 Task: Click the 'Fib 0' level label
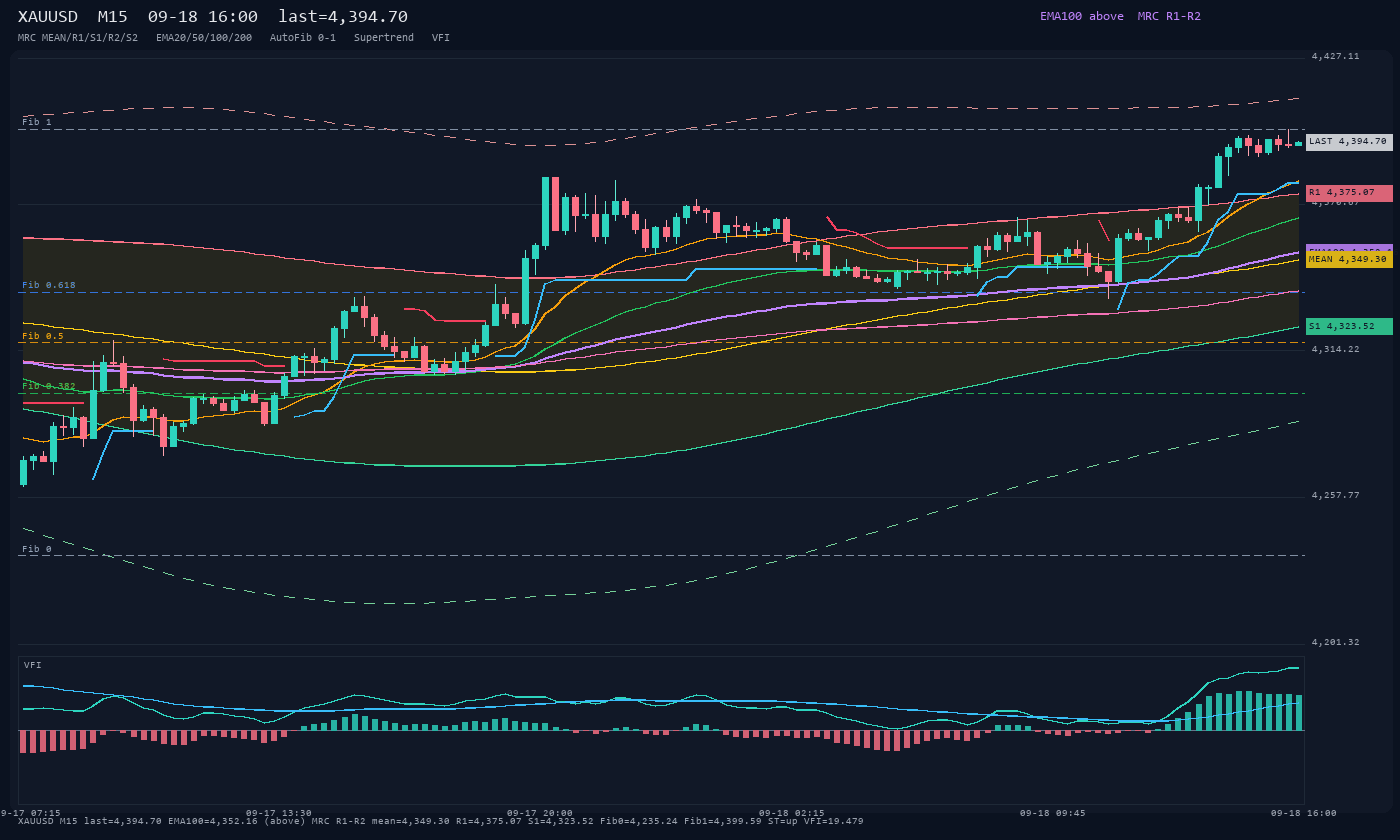click(37, 549)
